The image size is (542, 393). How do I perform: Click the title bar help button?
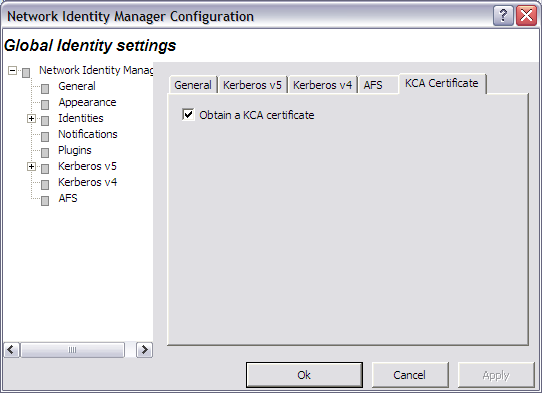point(503,16)
